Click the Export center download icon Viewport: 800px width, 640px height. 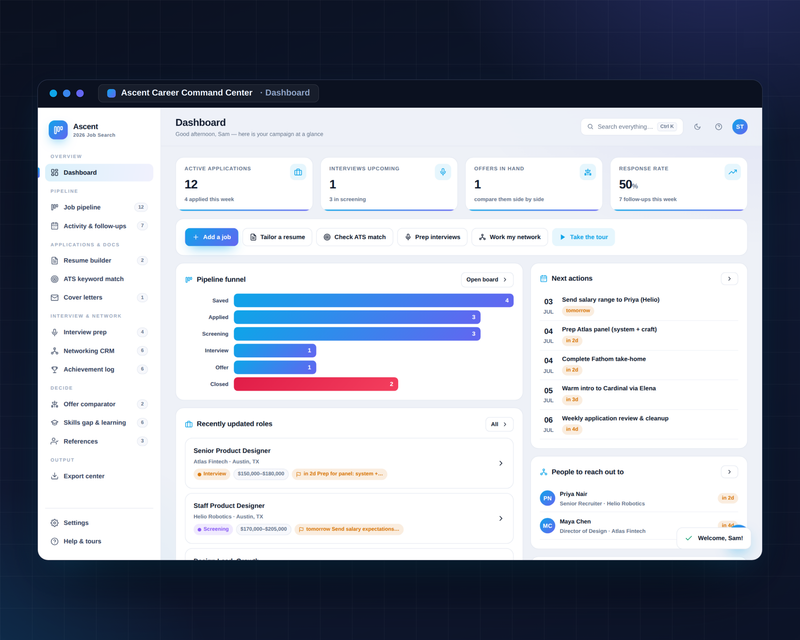pos(55,476)
